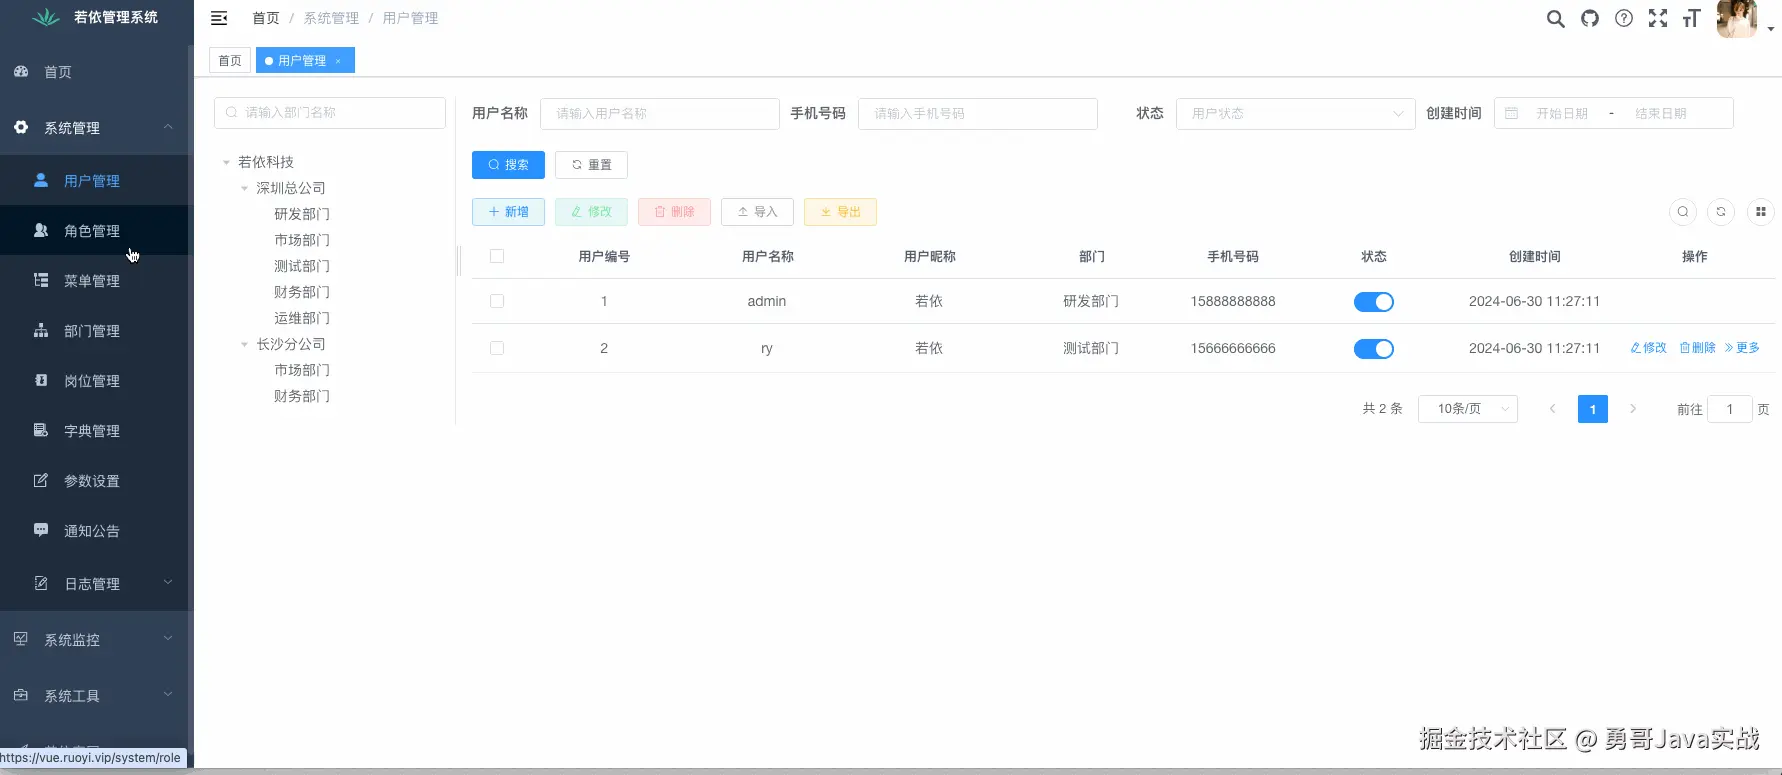
Task: Go to the previous page arrow
Action: tap(1553, 409)
